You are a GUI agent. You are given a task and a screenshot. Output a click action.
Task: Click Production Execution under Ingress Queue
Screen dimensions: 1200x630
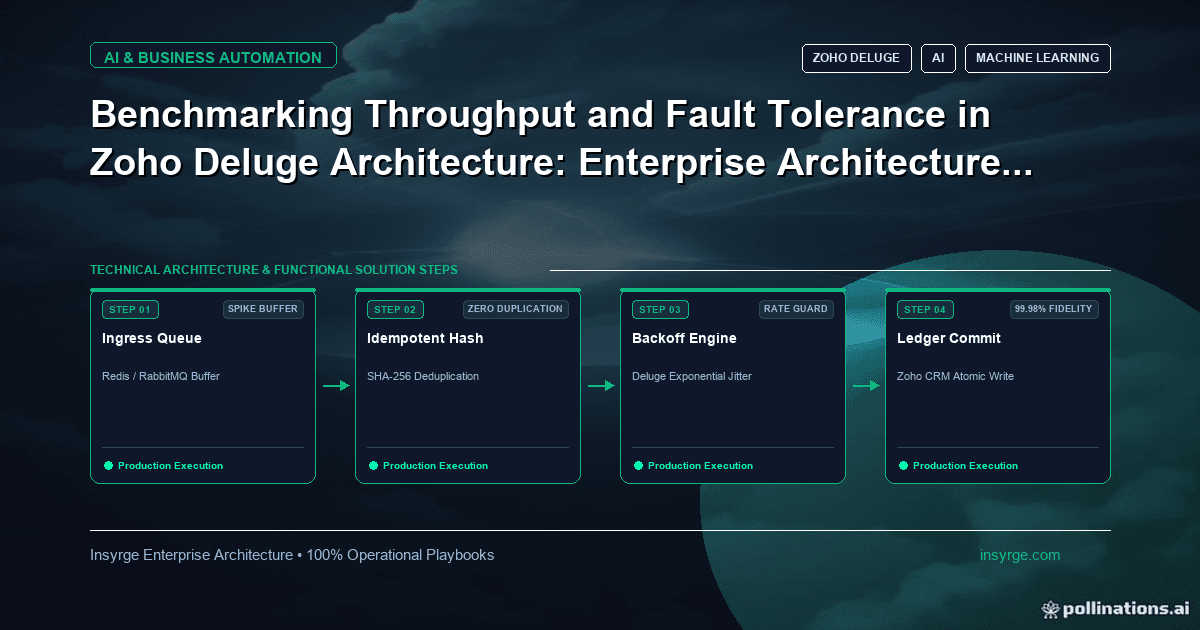coord(170,466)
